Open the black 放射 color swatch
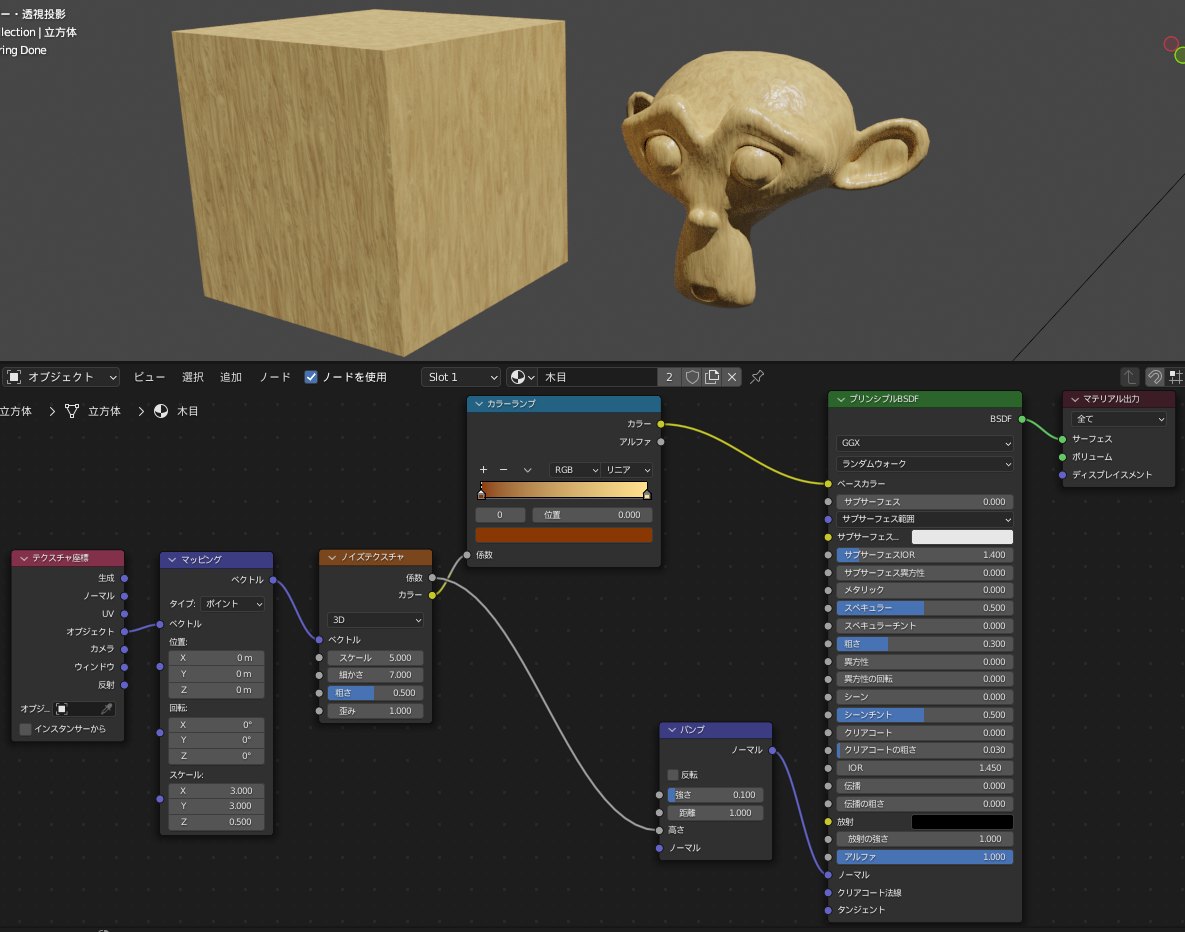 point(962,822)
